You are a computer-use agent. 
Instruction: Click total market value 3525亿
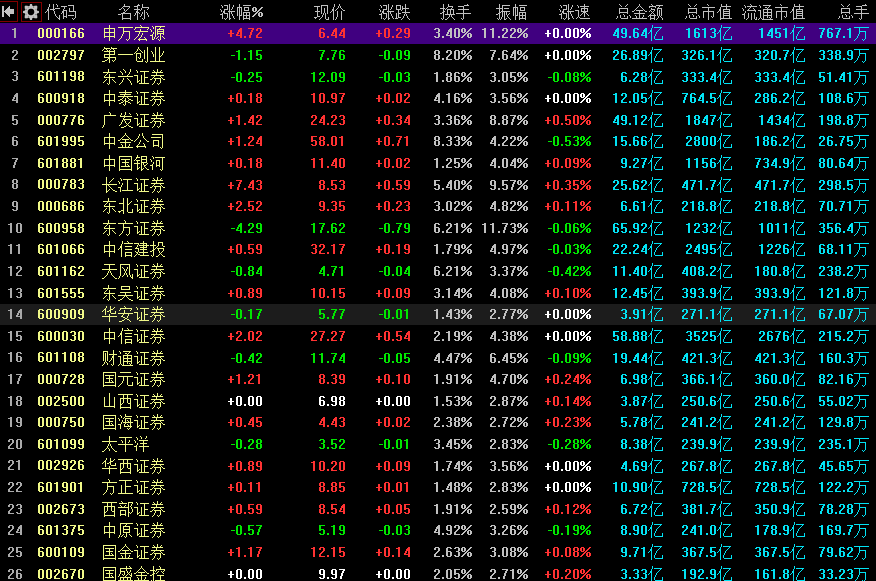(708, 336)
